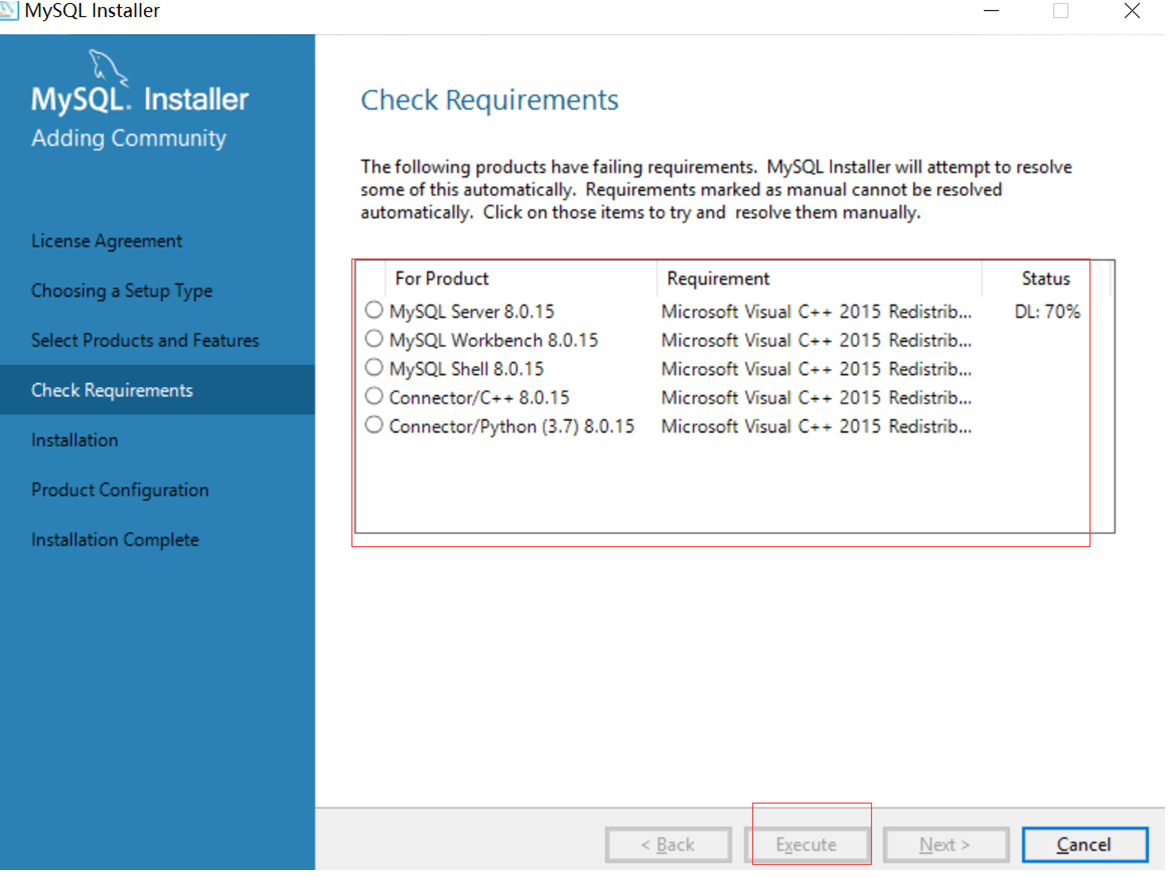Close the MySQL Installer window
The width and height of the screenshot is (1174, 878).
point(1132,10)
